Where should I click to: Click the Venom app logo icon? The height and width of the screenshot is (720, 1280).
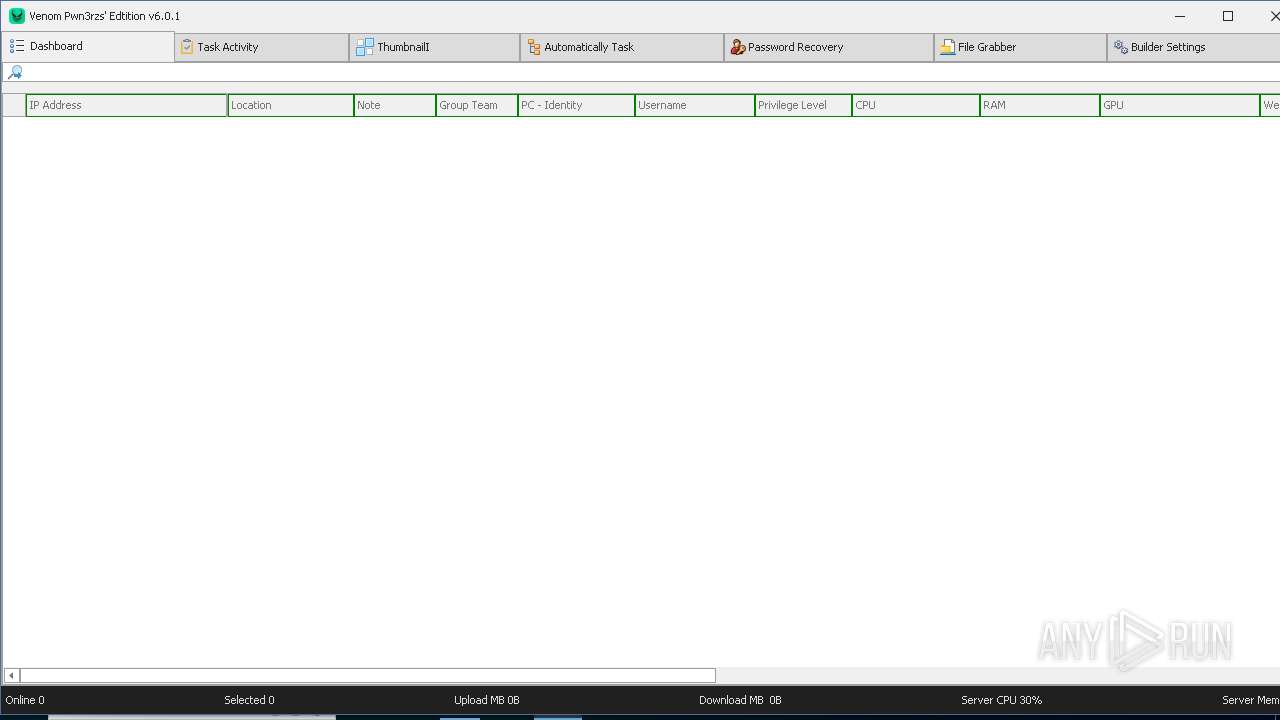click(x=17, y=16)
